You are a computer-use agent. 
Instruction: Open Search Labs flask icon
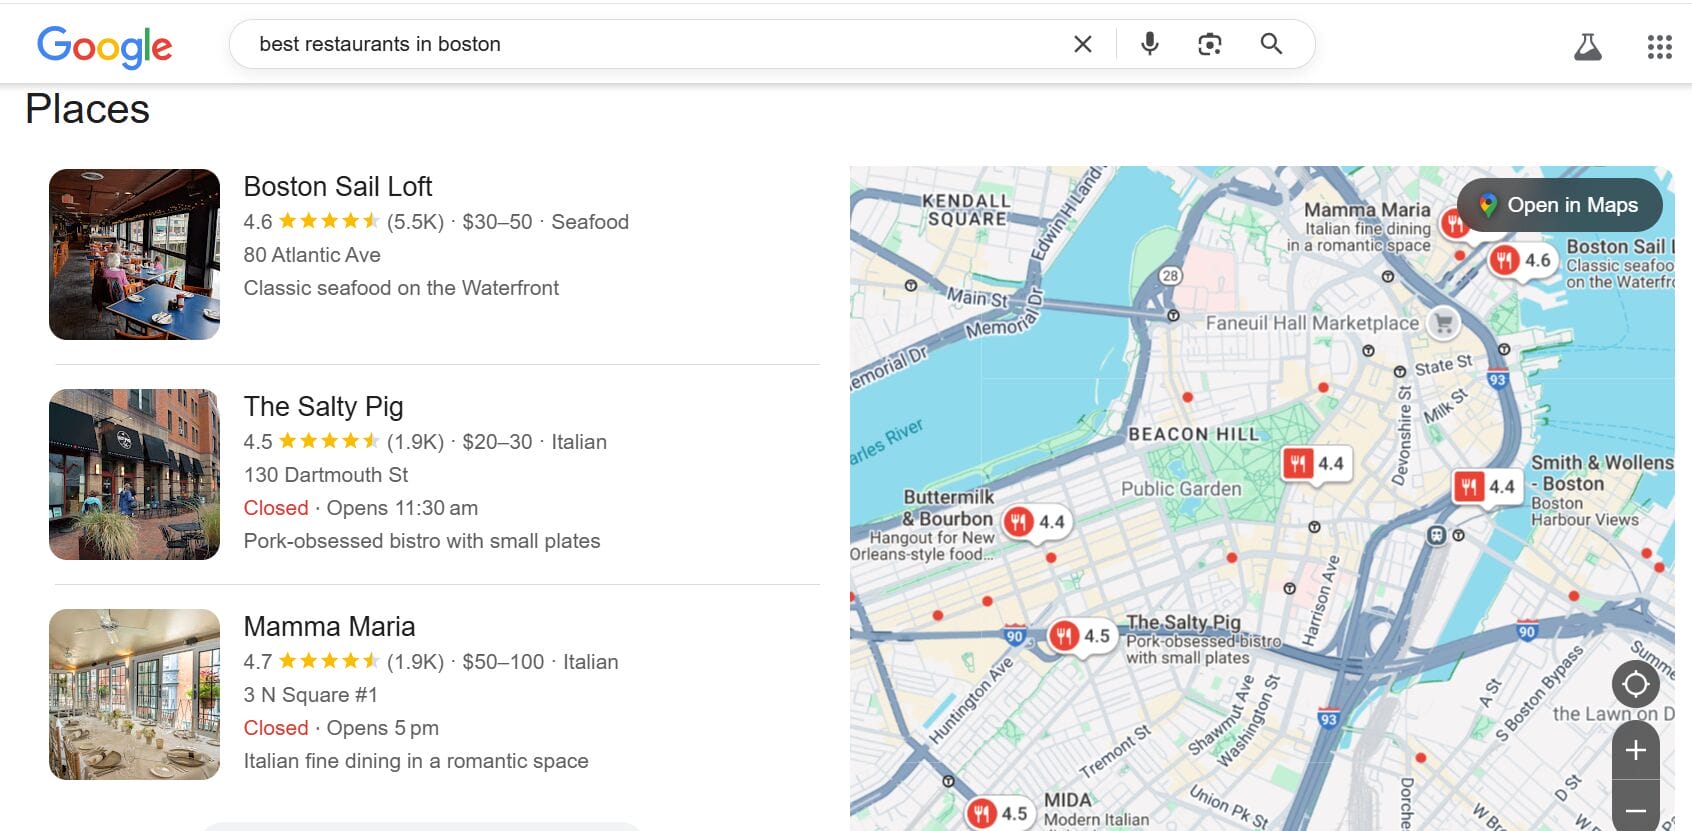1587,46
